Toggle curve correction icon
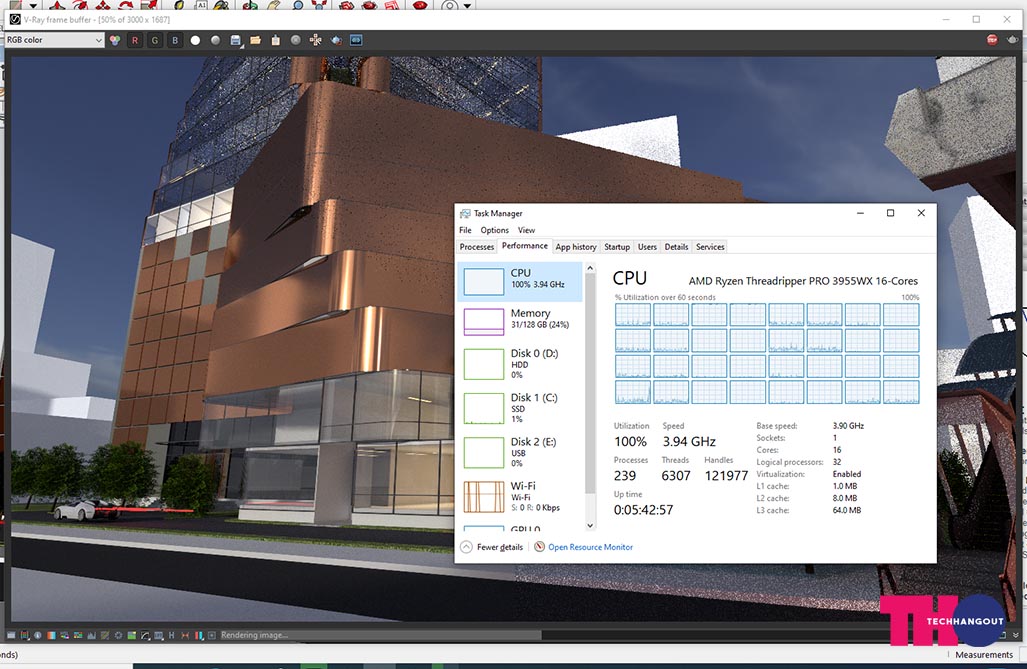This screenshot has height=669, width=1027. coord(105,636)
